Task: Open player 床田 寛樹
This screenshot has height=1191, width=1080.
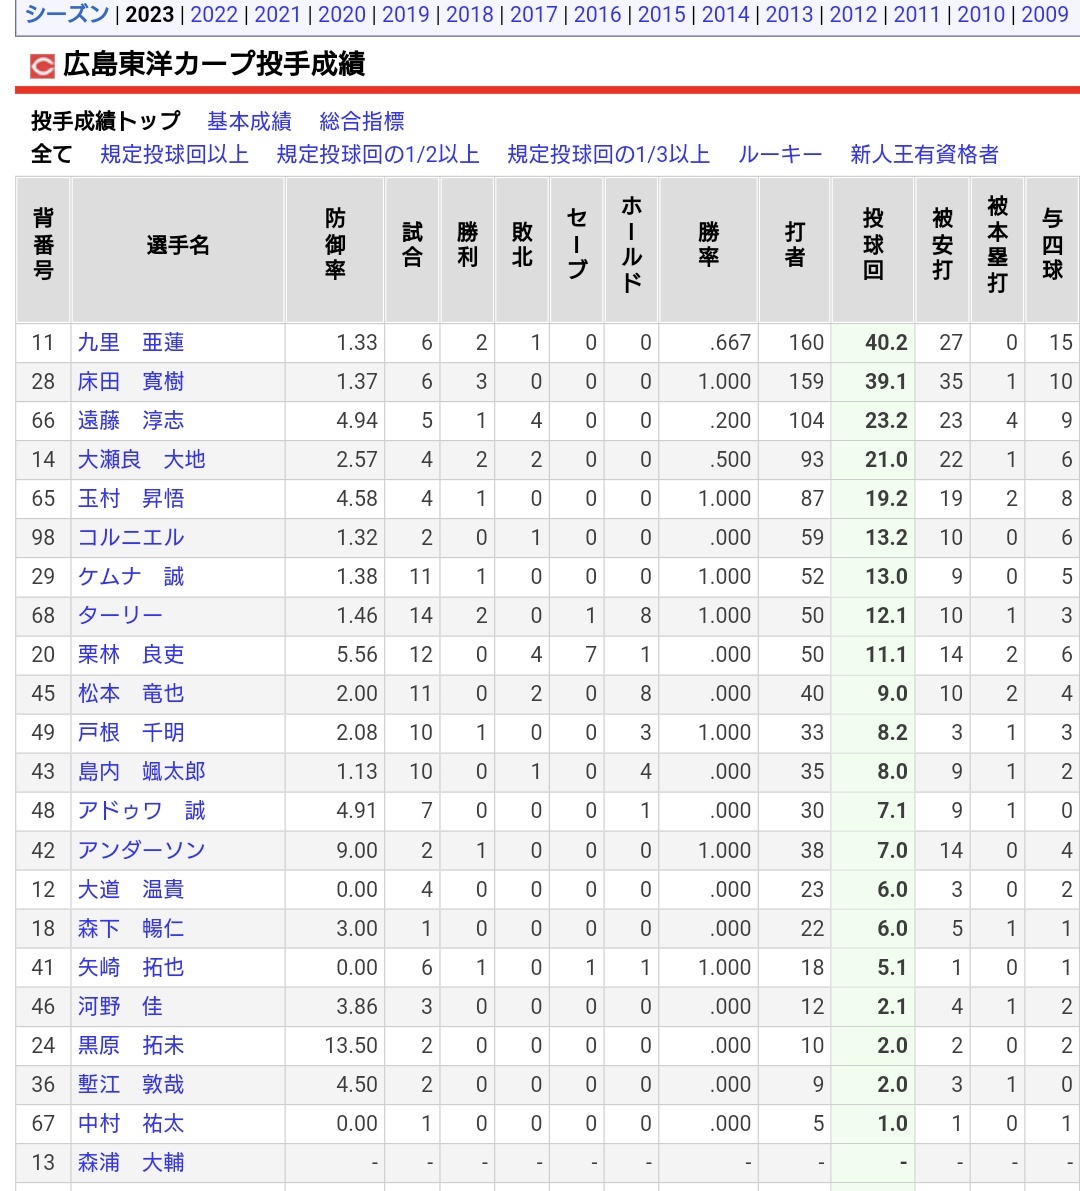Action: [131, 381]
